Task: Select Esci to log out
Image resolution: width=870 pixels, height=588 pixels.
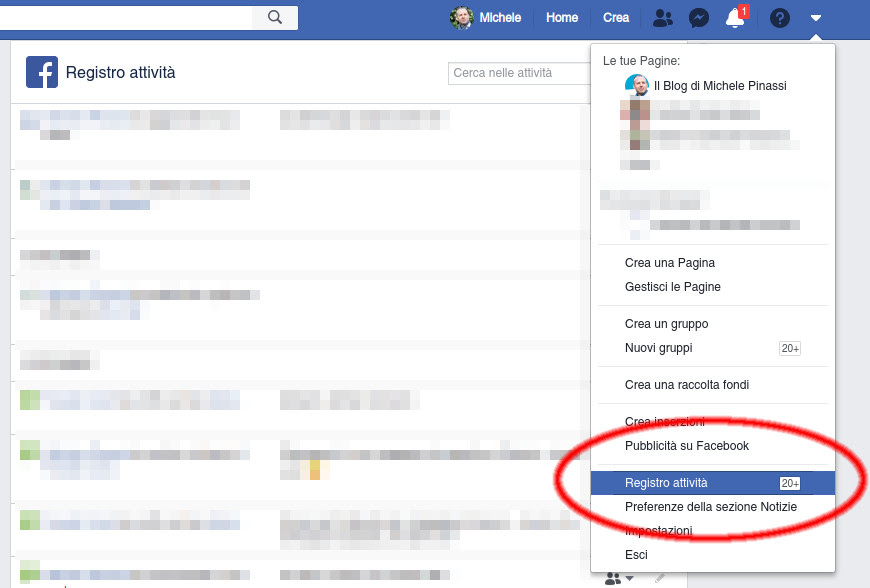Action: (636, 555)
